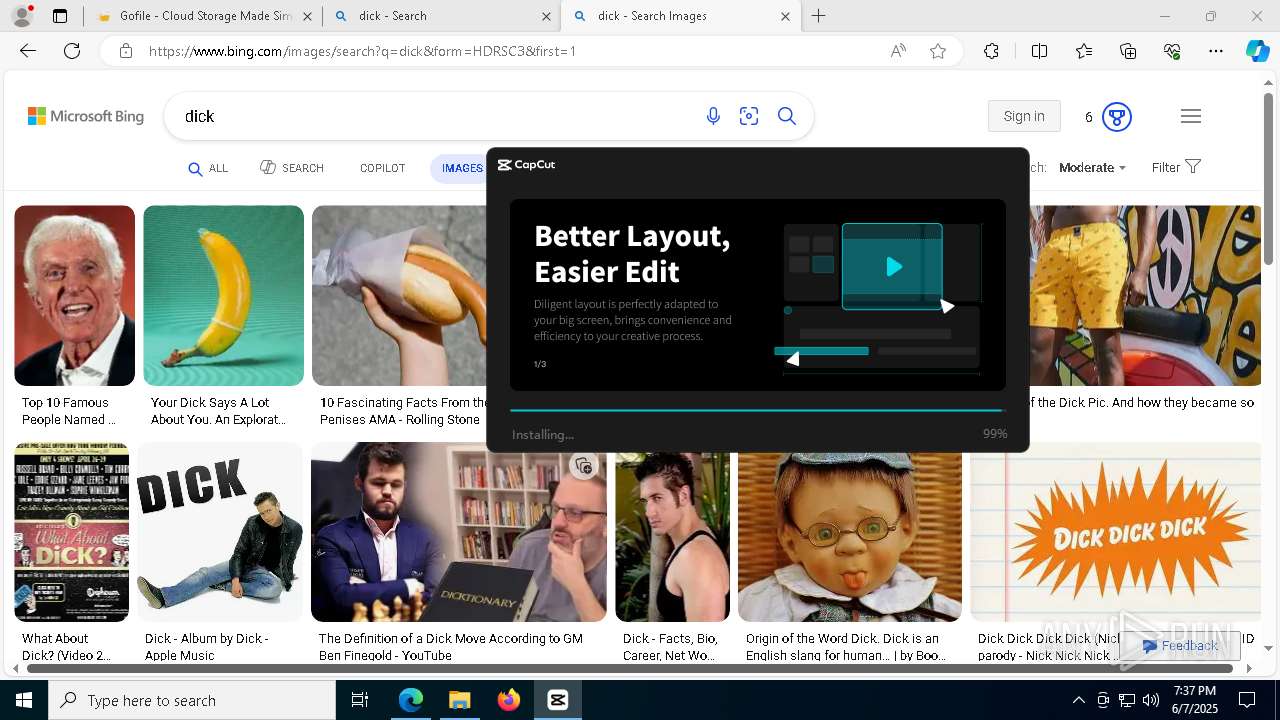Screen dimensions: 1280x720
Task: Open File Explorer from taskbar
Action: tap(459, 700)
